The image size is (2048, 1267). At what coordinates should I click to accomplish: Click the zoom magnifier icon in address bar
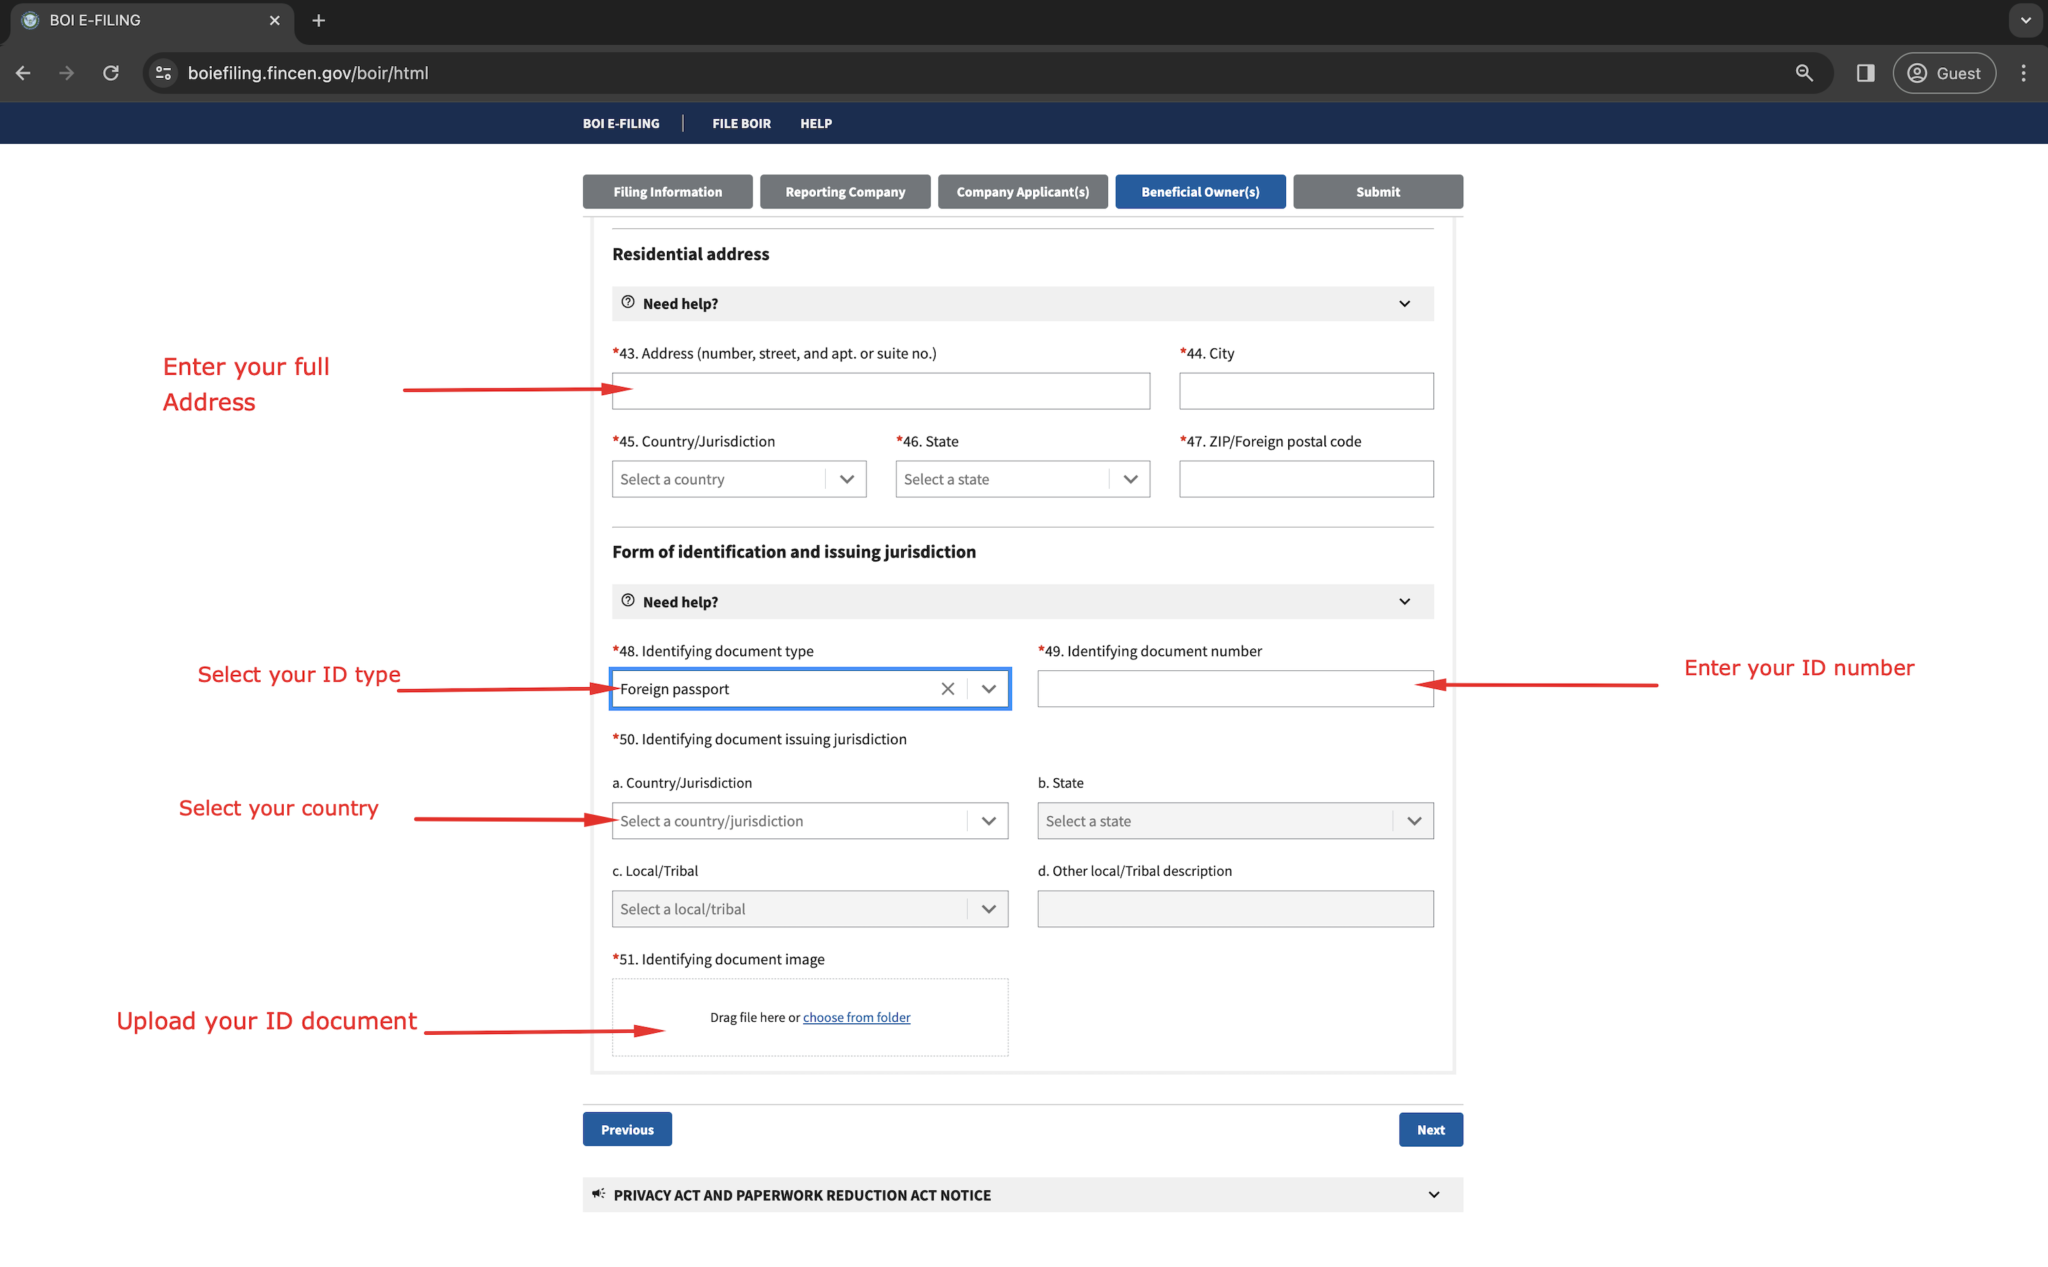(1804, 73)
